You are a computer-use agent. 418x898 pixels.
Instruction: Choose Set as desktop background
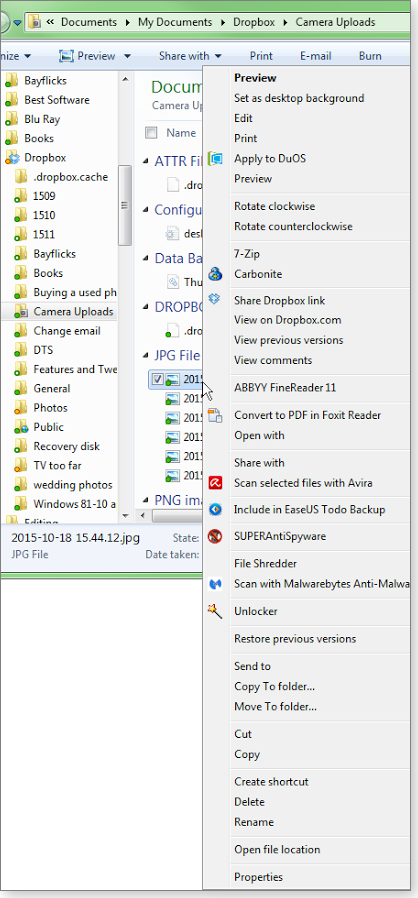point(299,98)
